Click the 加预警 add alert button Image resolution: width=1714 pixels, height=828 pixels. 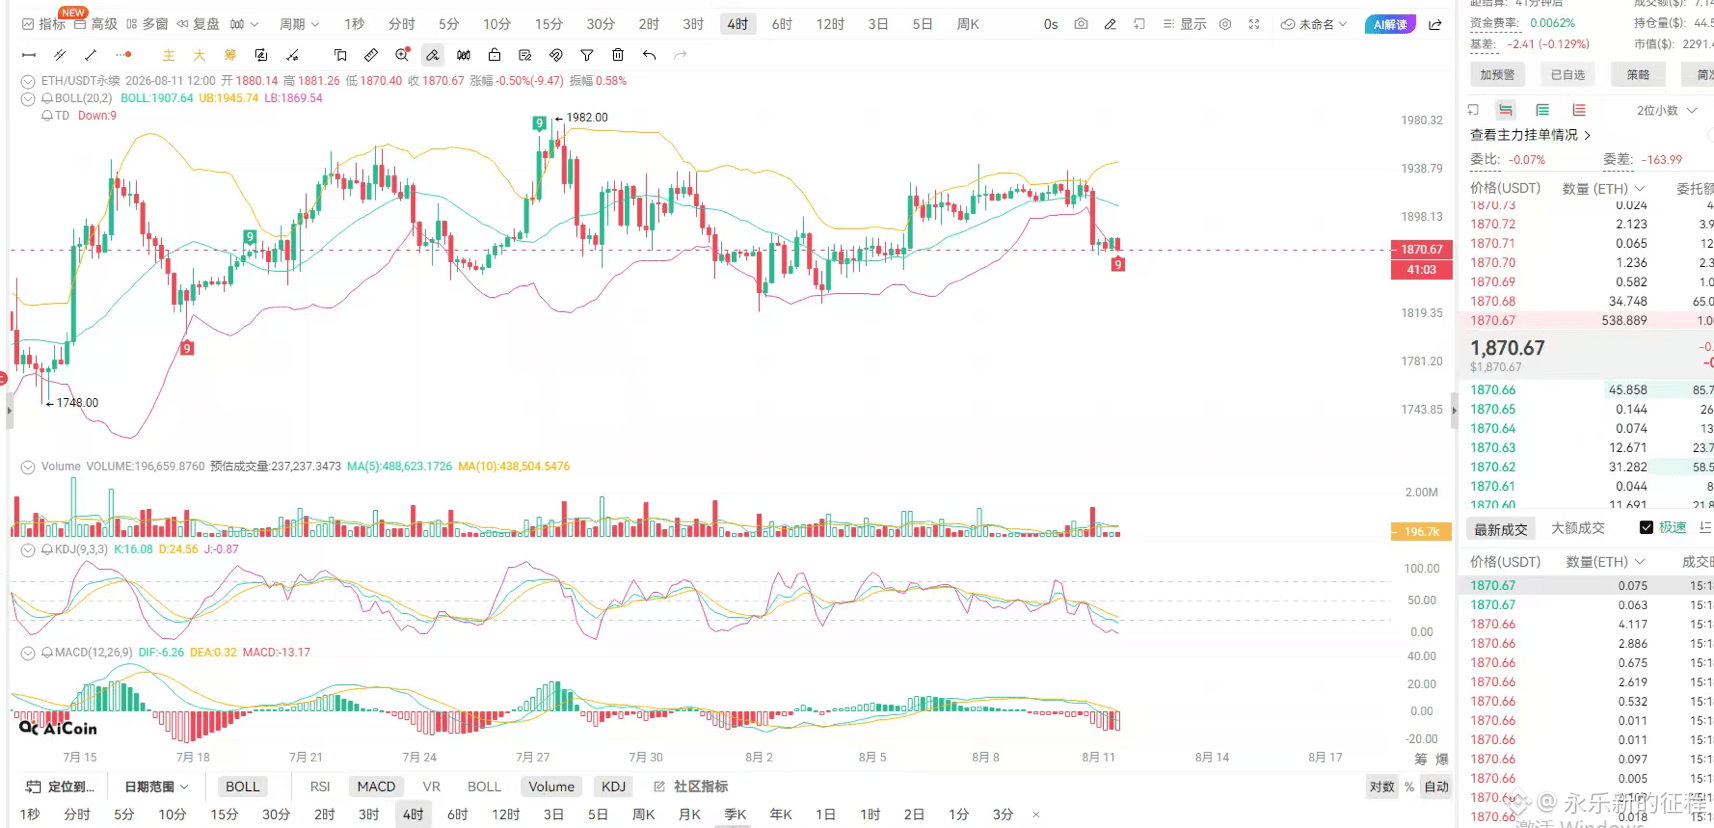coord(1497,74)
